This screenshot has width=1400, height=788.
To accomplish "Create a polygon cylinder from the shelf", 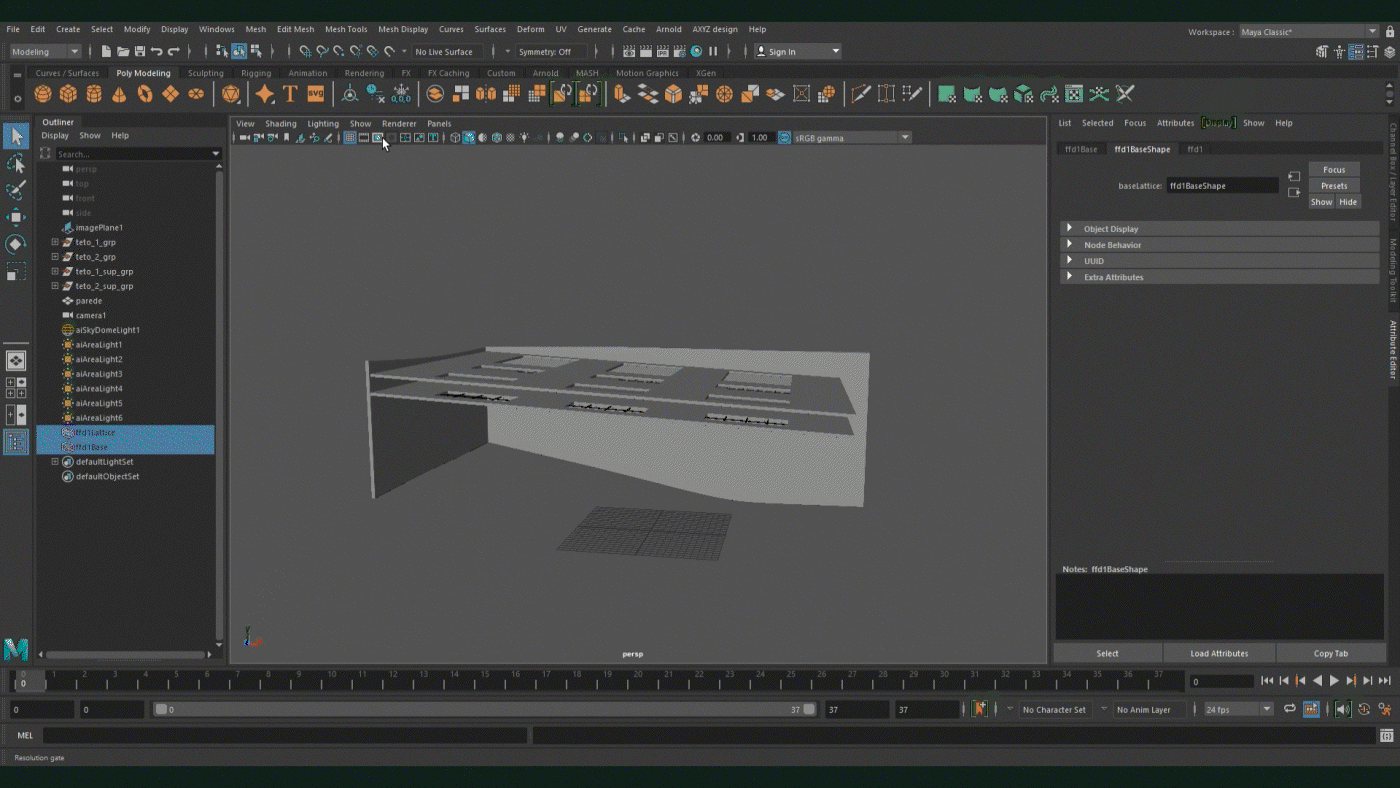I will pyautogui.click(x=94, y=94).
